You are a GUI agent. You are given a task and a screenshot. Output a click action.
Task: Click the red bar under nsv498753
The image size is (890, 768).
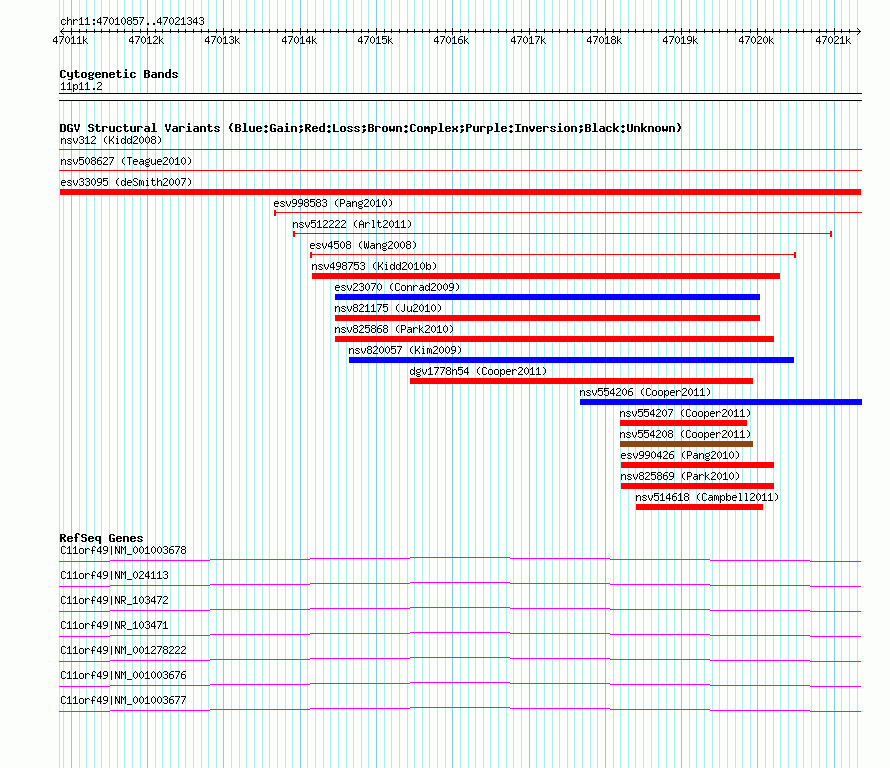click(545, 276)
